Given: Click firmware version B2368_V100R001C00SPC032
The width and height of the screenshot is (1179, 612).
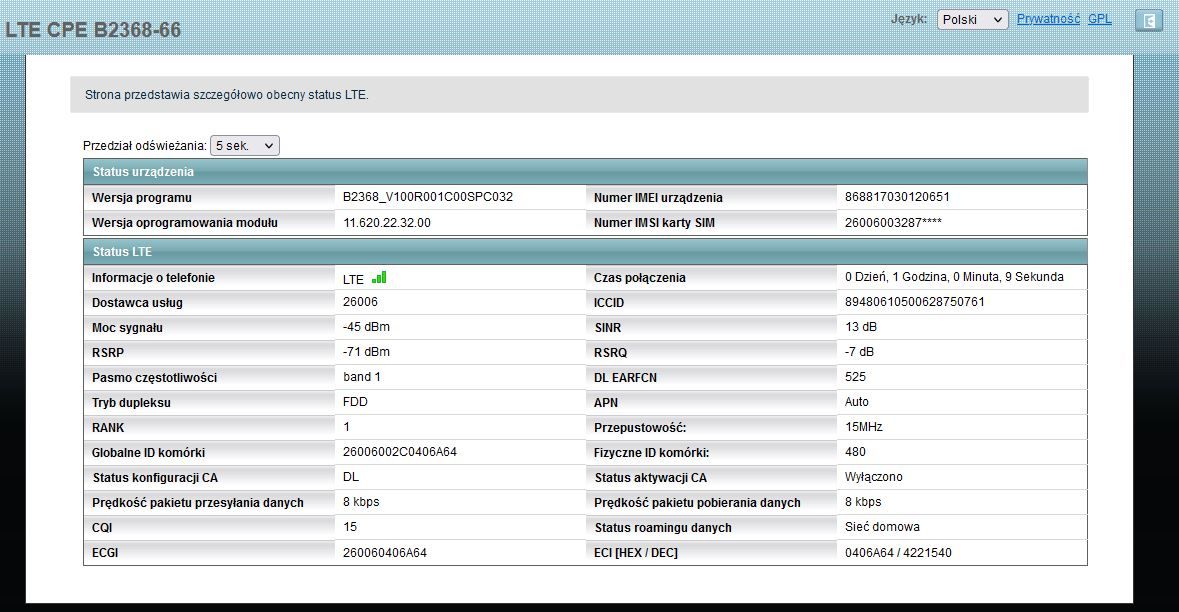Looking at the screenshot, I should point(428,197).
